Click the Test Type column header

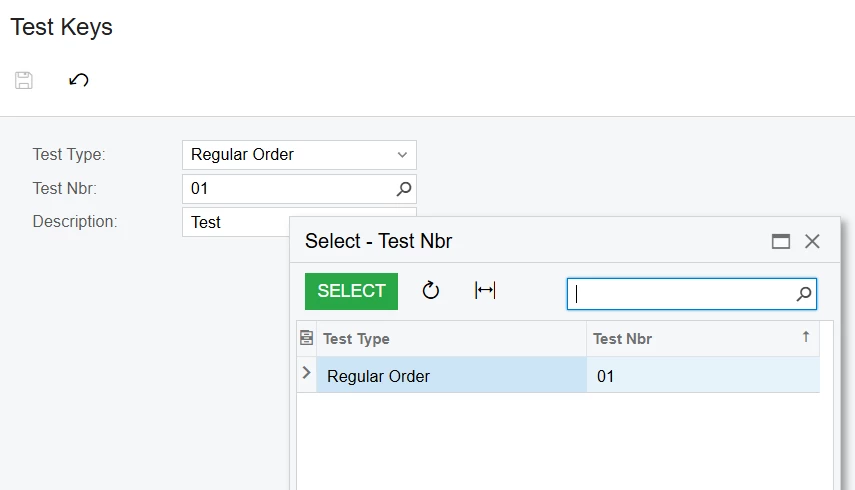point(357,339)
